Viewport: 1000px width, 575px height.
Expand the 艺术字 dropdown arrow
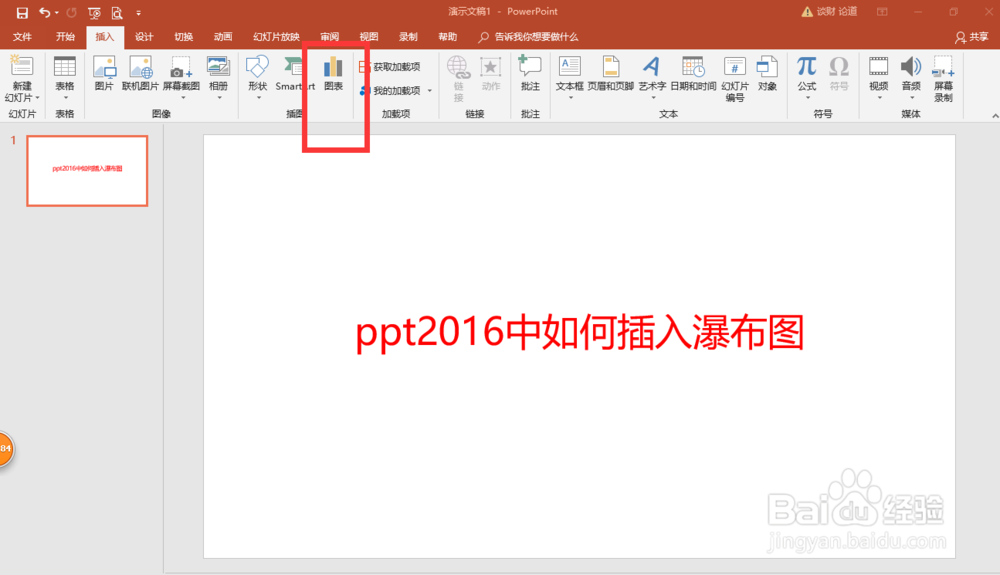click(x=652, y=98)
